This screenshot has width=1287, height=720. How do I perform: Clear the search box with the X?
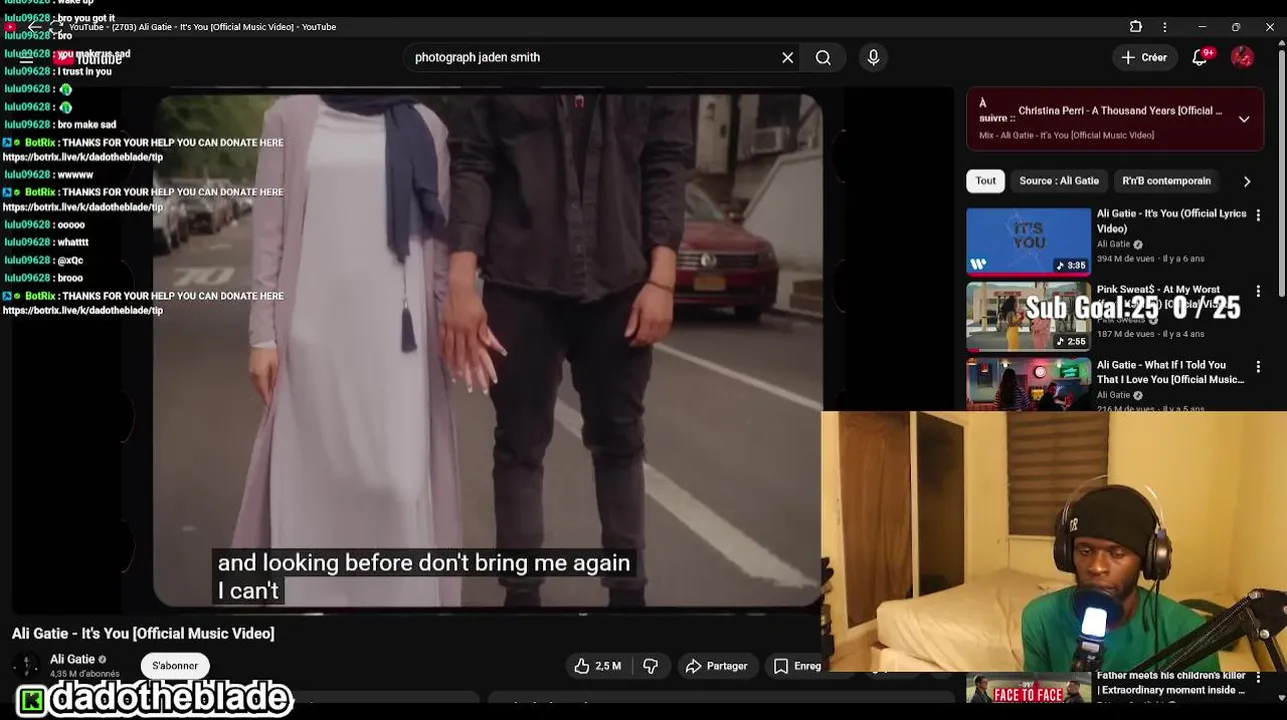click(x=788, y=58)
